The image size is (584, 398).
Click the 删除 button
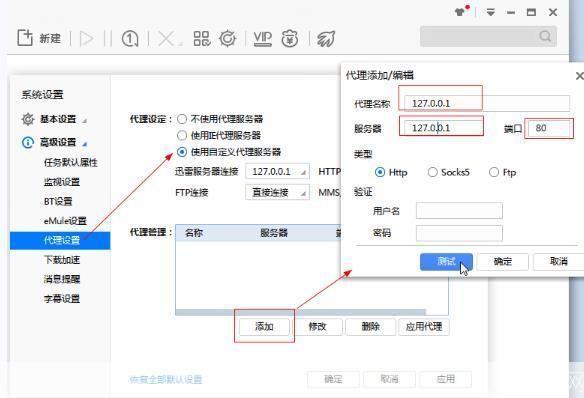tap(371, 327)
